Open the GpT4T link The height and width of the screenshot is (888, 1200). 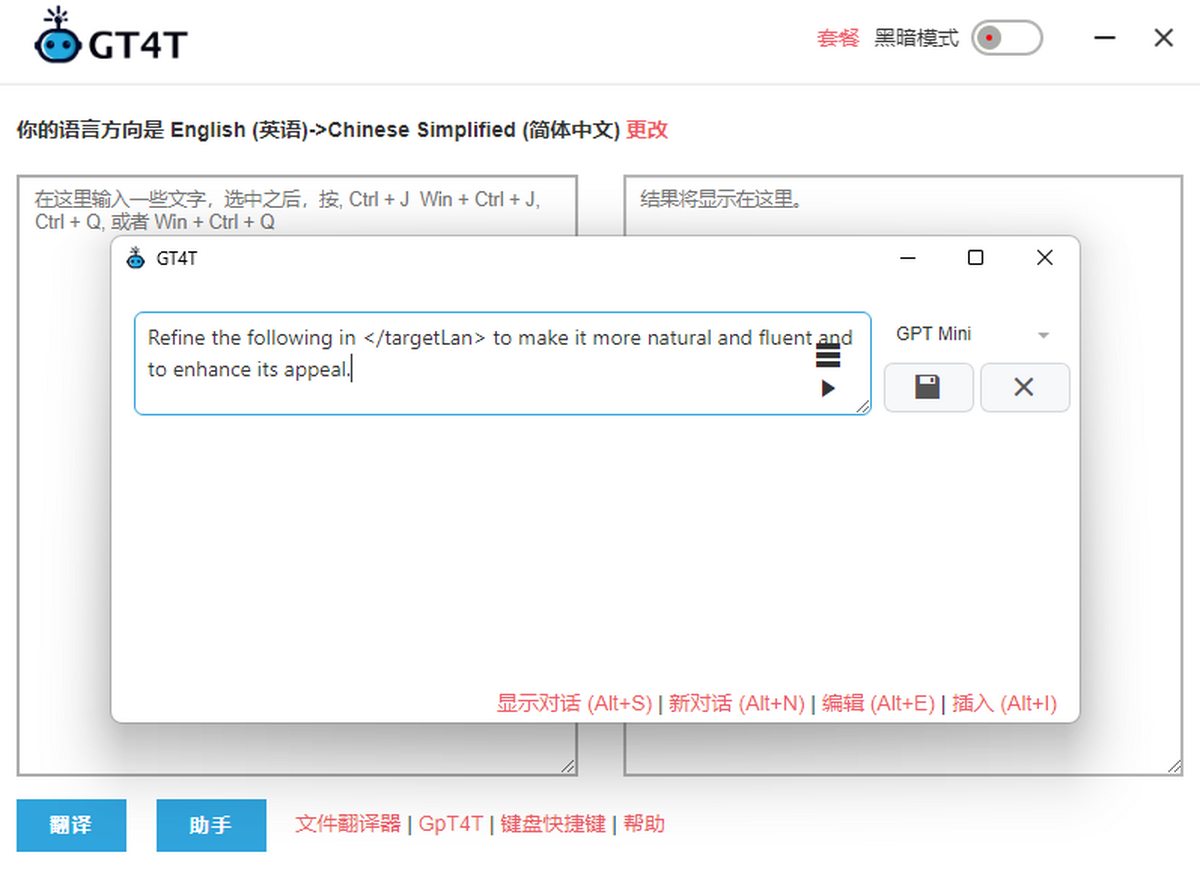[451, 824]
